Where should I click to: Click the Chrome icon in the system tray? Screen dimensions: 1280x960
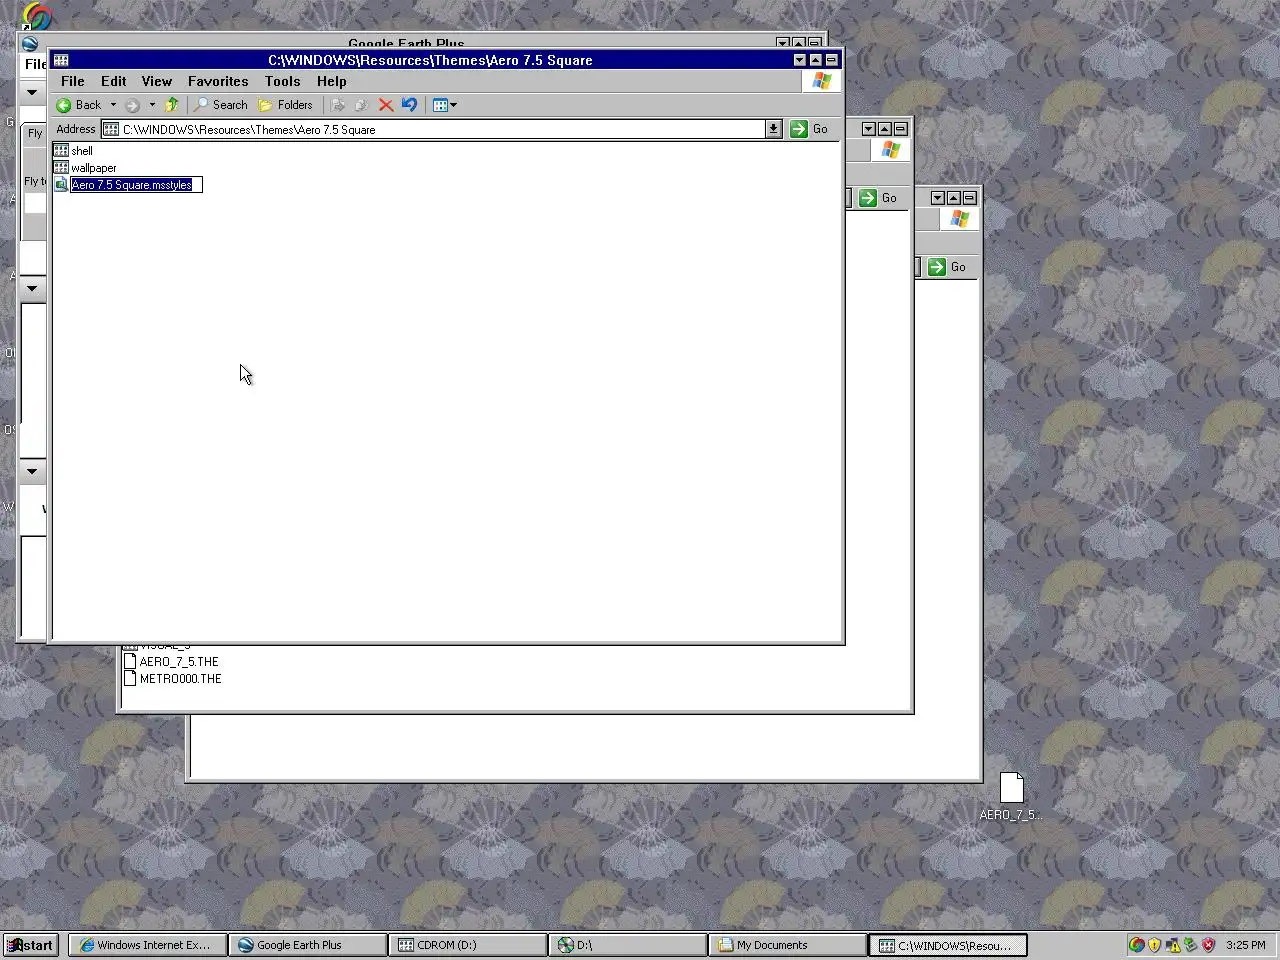click(x=1137, y=945)
